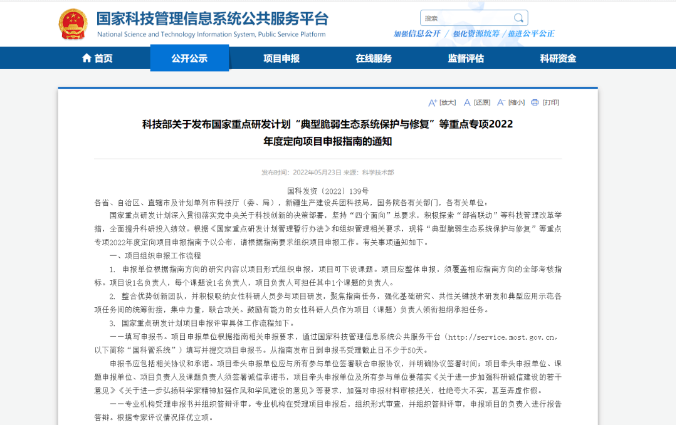Reduce text size with 缩小 control
Screen dimensions: 676x431
pos(514,102)
